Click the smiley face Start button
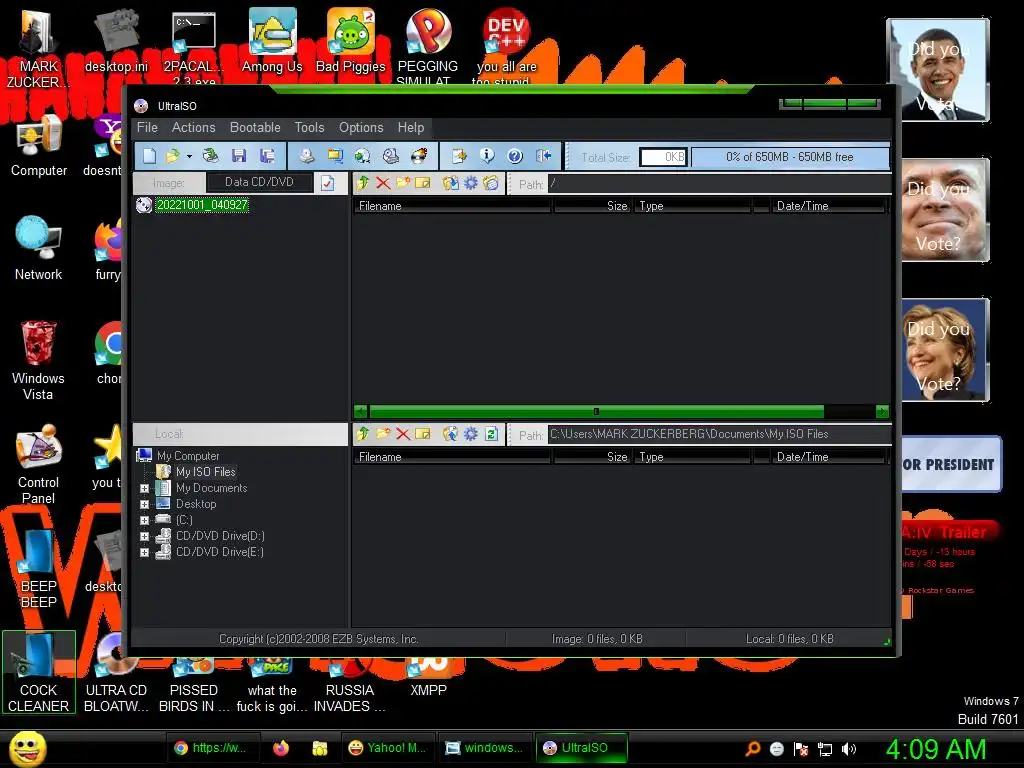Image resolution: width=1024 pixels, height=768 pixels. tap(27, 748)
